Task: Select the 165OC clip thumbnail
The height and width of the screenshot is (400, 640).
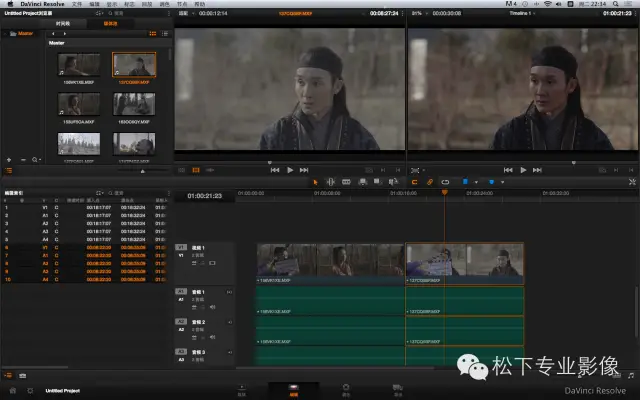Action: pyautogui.click(x=134, y=104)
